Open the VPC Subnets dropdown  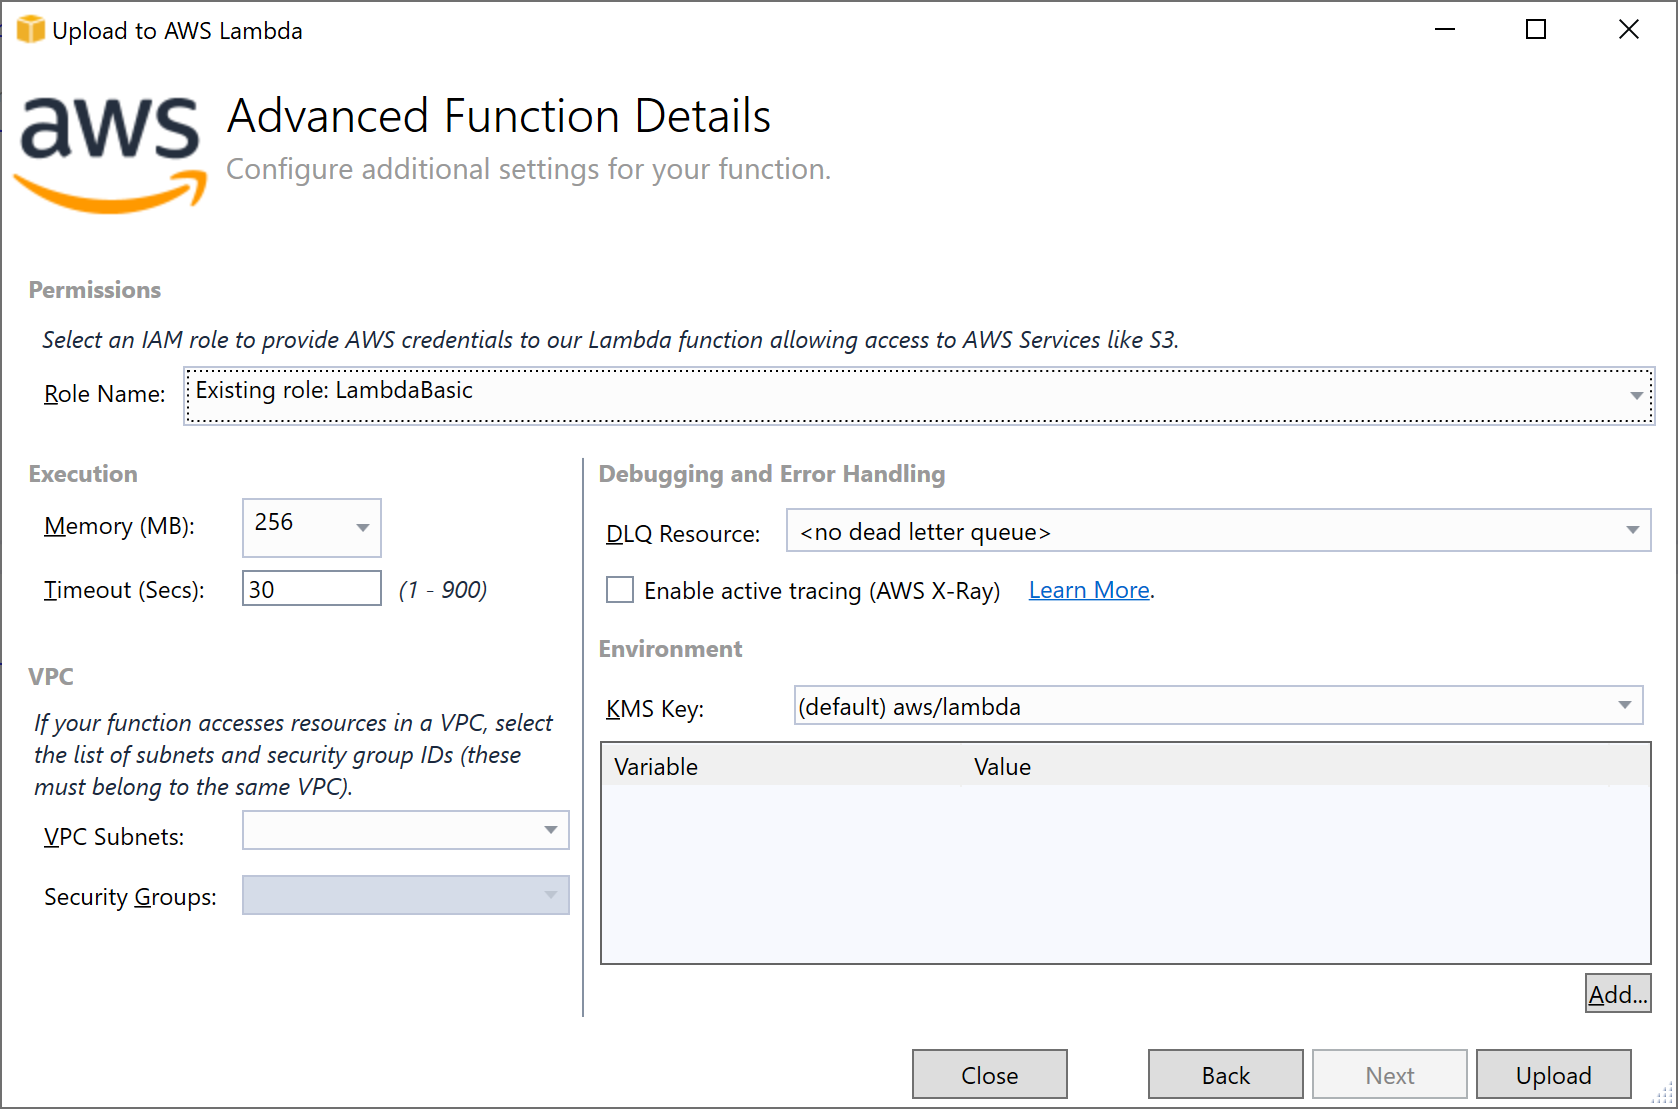406,830
